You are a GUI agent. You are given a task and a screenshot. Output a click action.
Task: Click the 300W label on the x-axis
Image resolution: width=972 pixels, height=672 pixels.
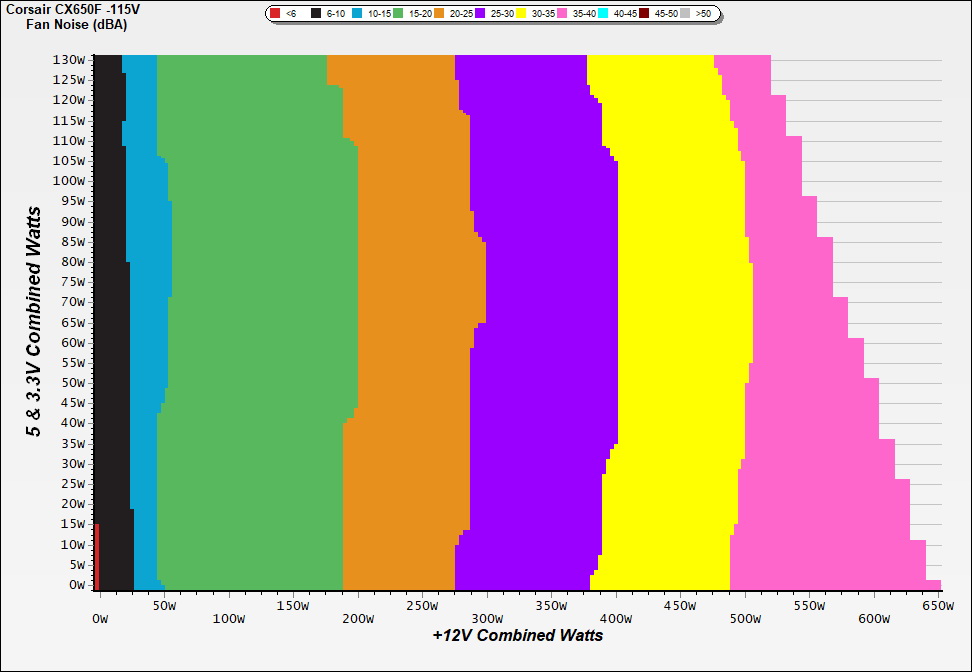[x=487, y=606]
